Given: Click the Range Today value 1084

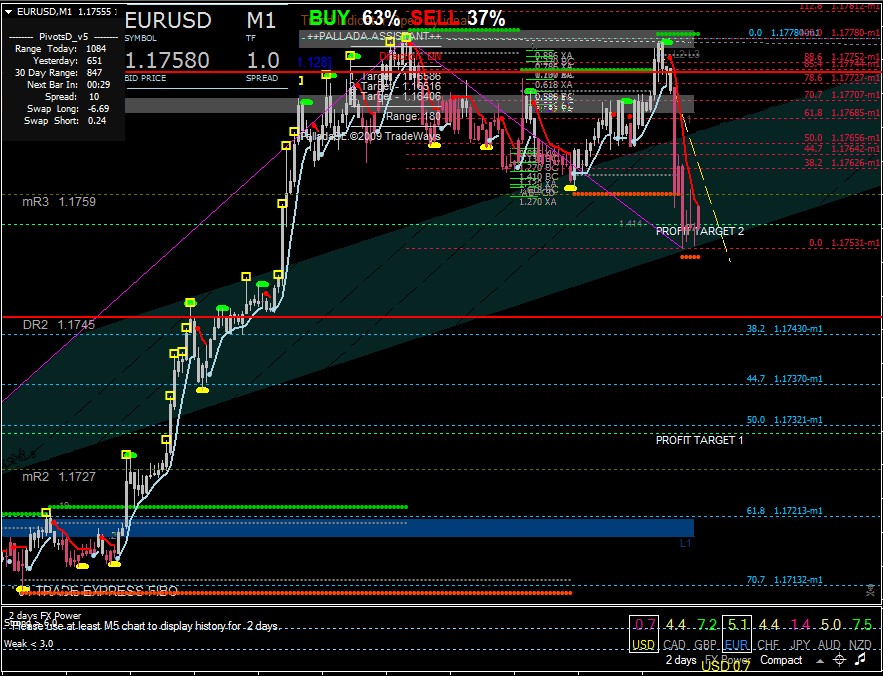Looking at the screenshot, I should pos(96,48).
